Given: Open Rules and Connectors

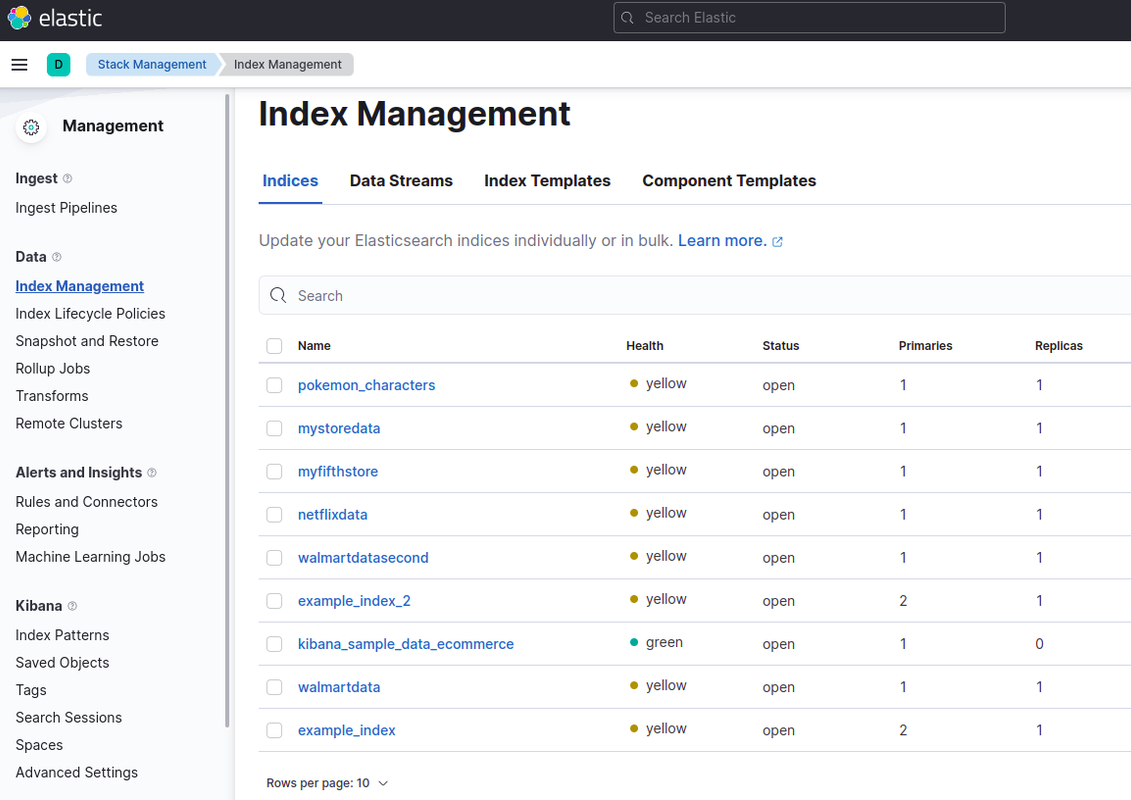Looking at the screenshot, I should 87,502.
